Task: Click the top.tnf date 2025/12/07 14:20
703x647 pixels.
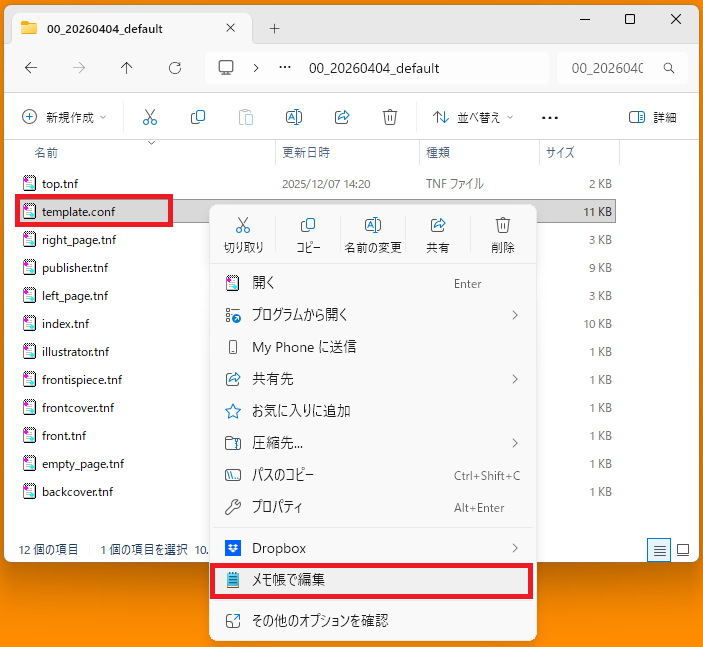Action: [326, 184]
